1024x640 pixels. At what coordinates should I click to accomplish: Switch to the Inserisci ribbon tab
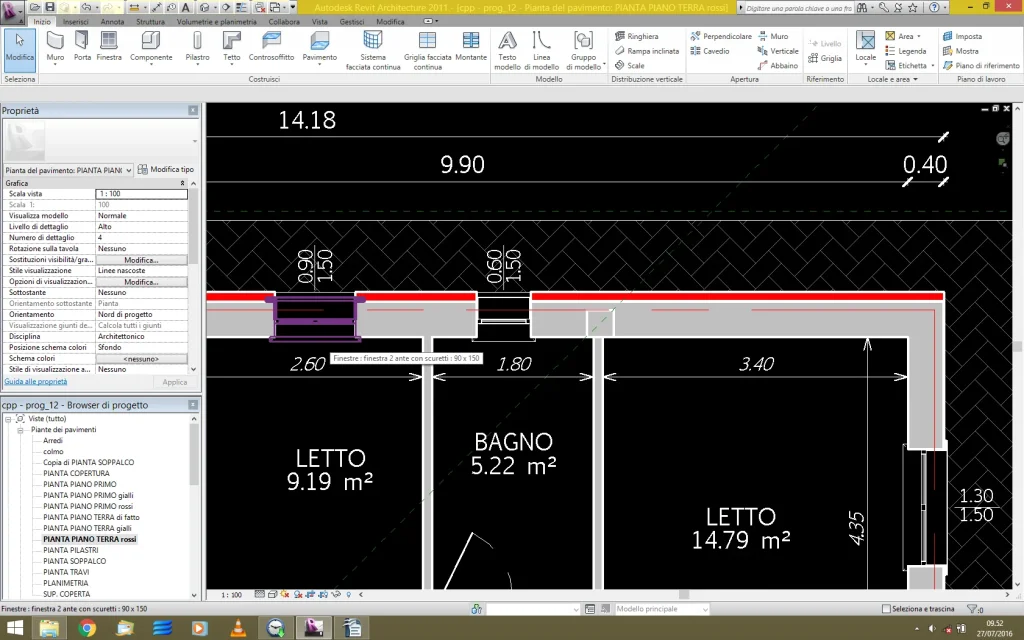click(x=76, y=22)
